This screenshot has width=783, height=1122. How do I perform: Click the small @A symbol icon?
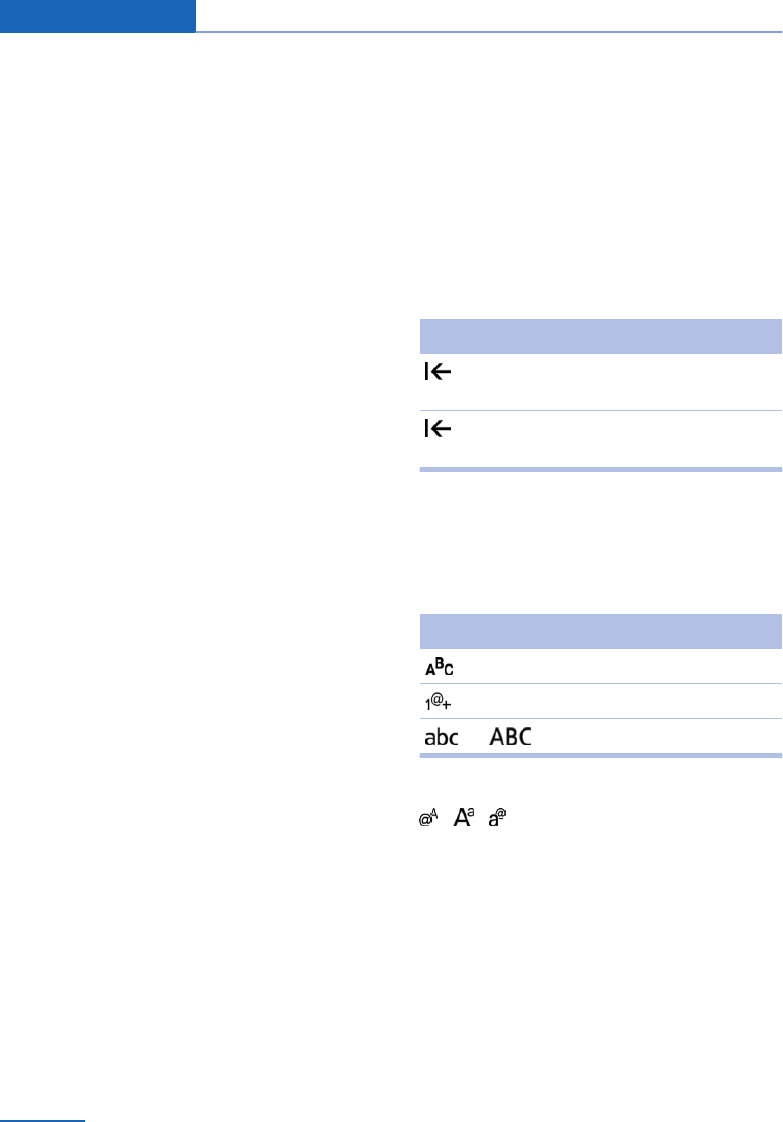point(430,819)
